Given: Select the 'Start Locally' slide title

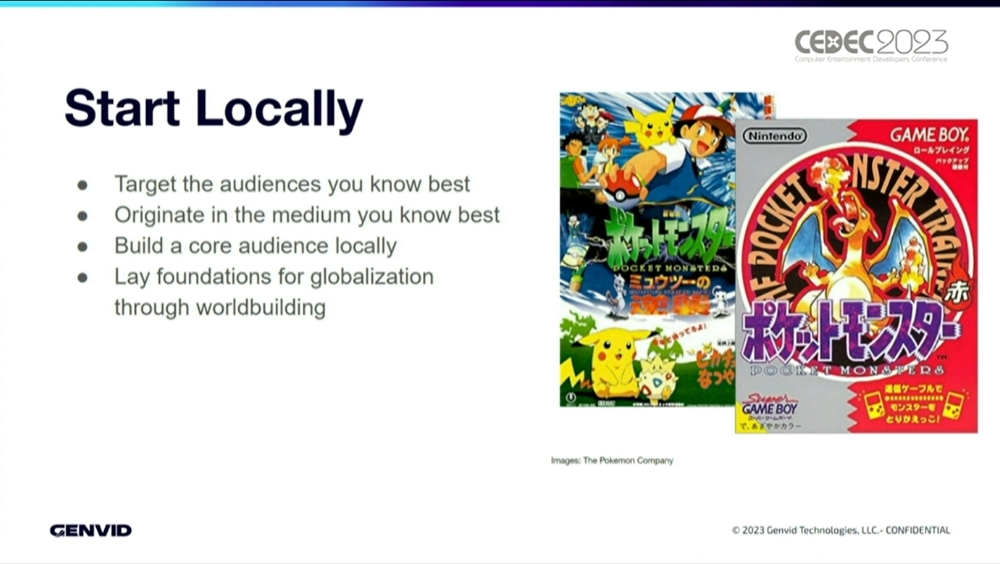Looking at the screenshot, I should tap(214, 109).
